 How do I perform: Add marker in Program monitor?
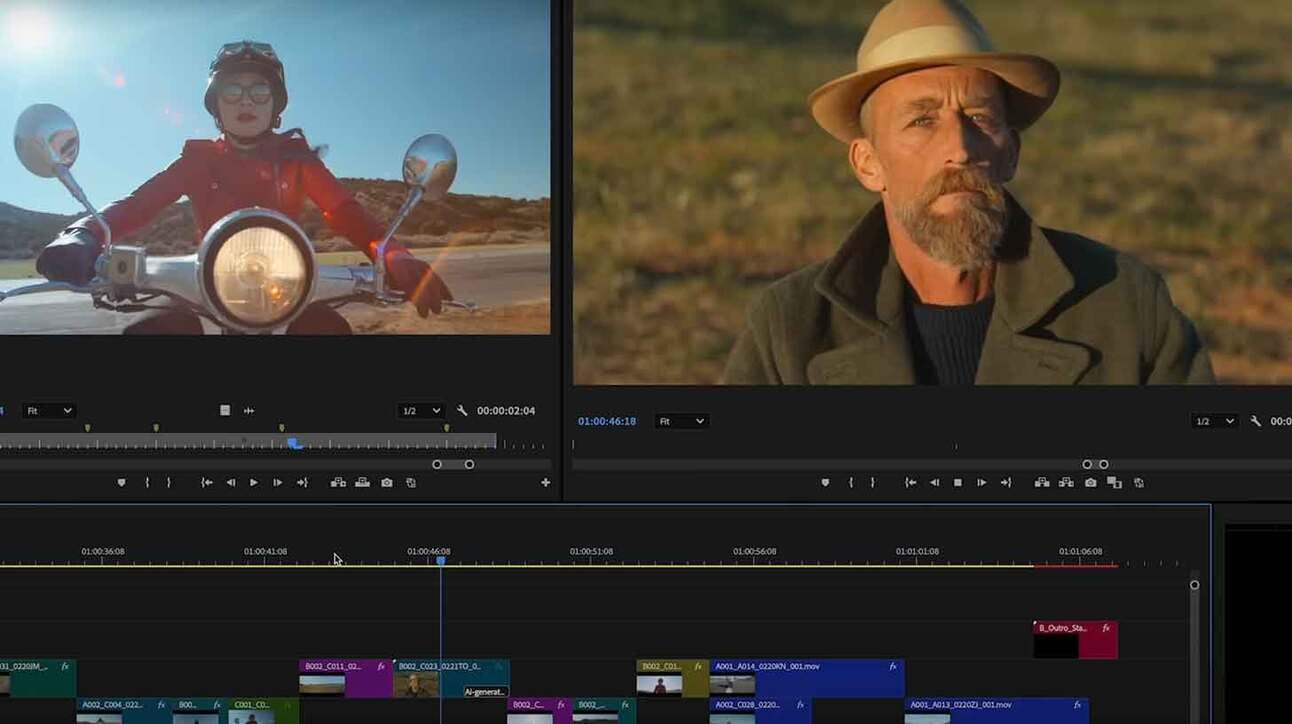[x=825, y=482]
